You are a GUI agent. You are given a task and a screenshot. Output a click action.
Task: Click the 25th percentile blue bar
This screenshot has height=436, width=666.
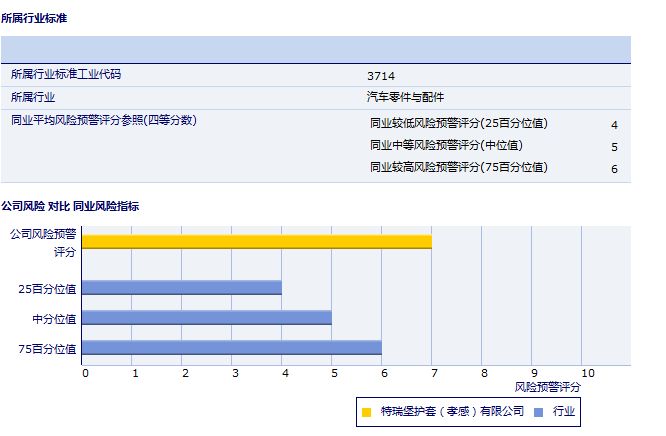pos(181,288)
